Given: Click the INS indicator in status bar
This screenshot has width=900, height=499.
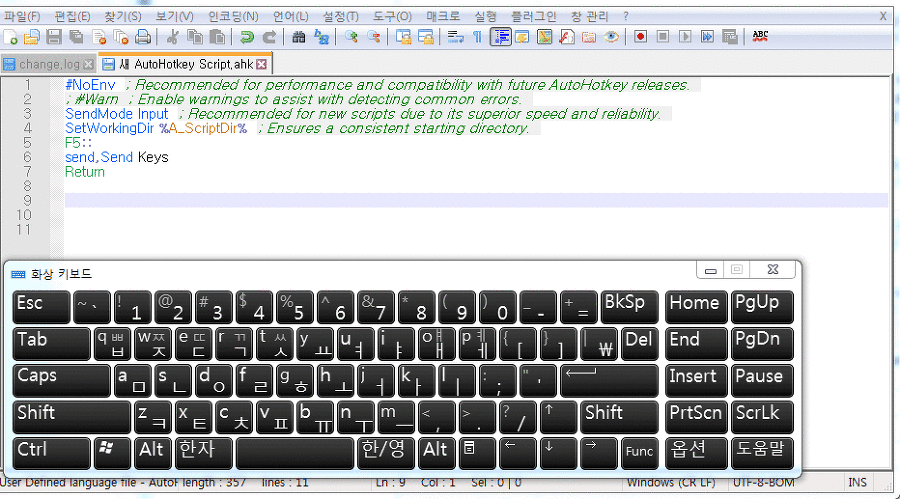Looking at the screenshot, I should (x=858, y=482).
